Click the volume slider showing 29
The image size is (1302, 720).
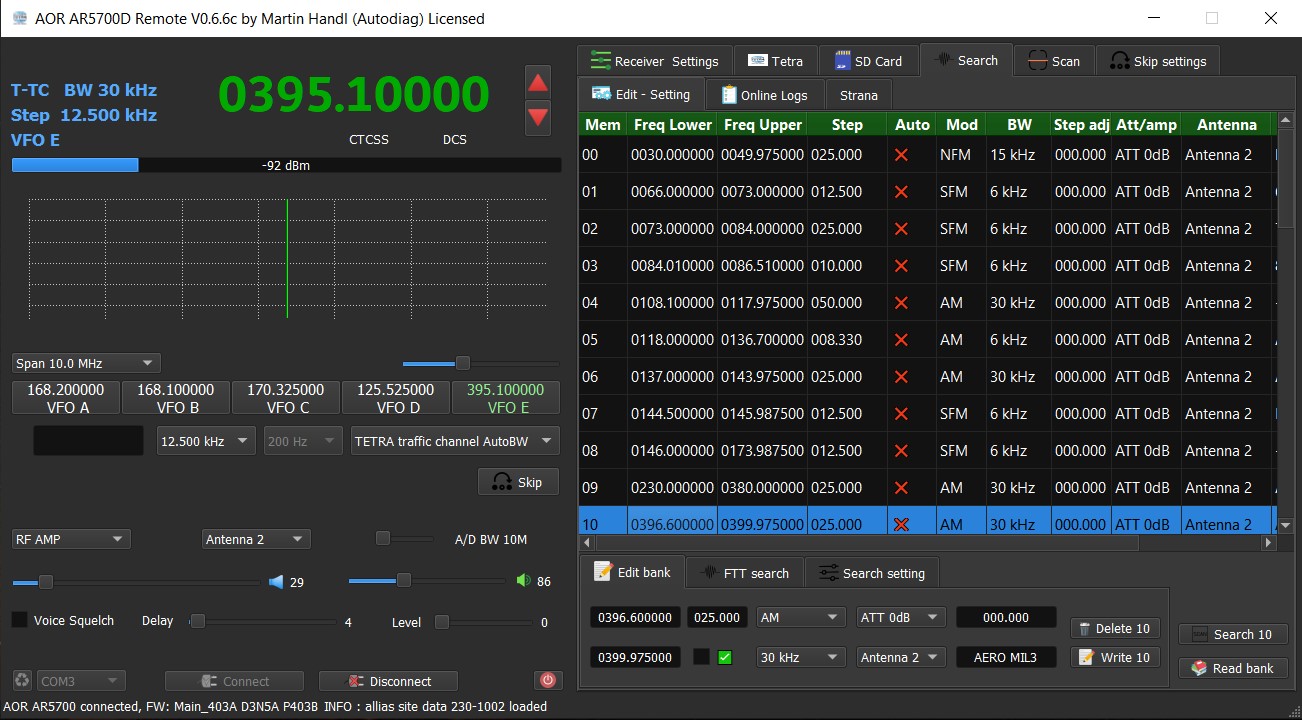point(136,581)
